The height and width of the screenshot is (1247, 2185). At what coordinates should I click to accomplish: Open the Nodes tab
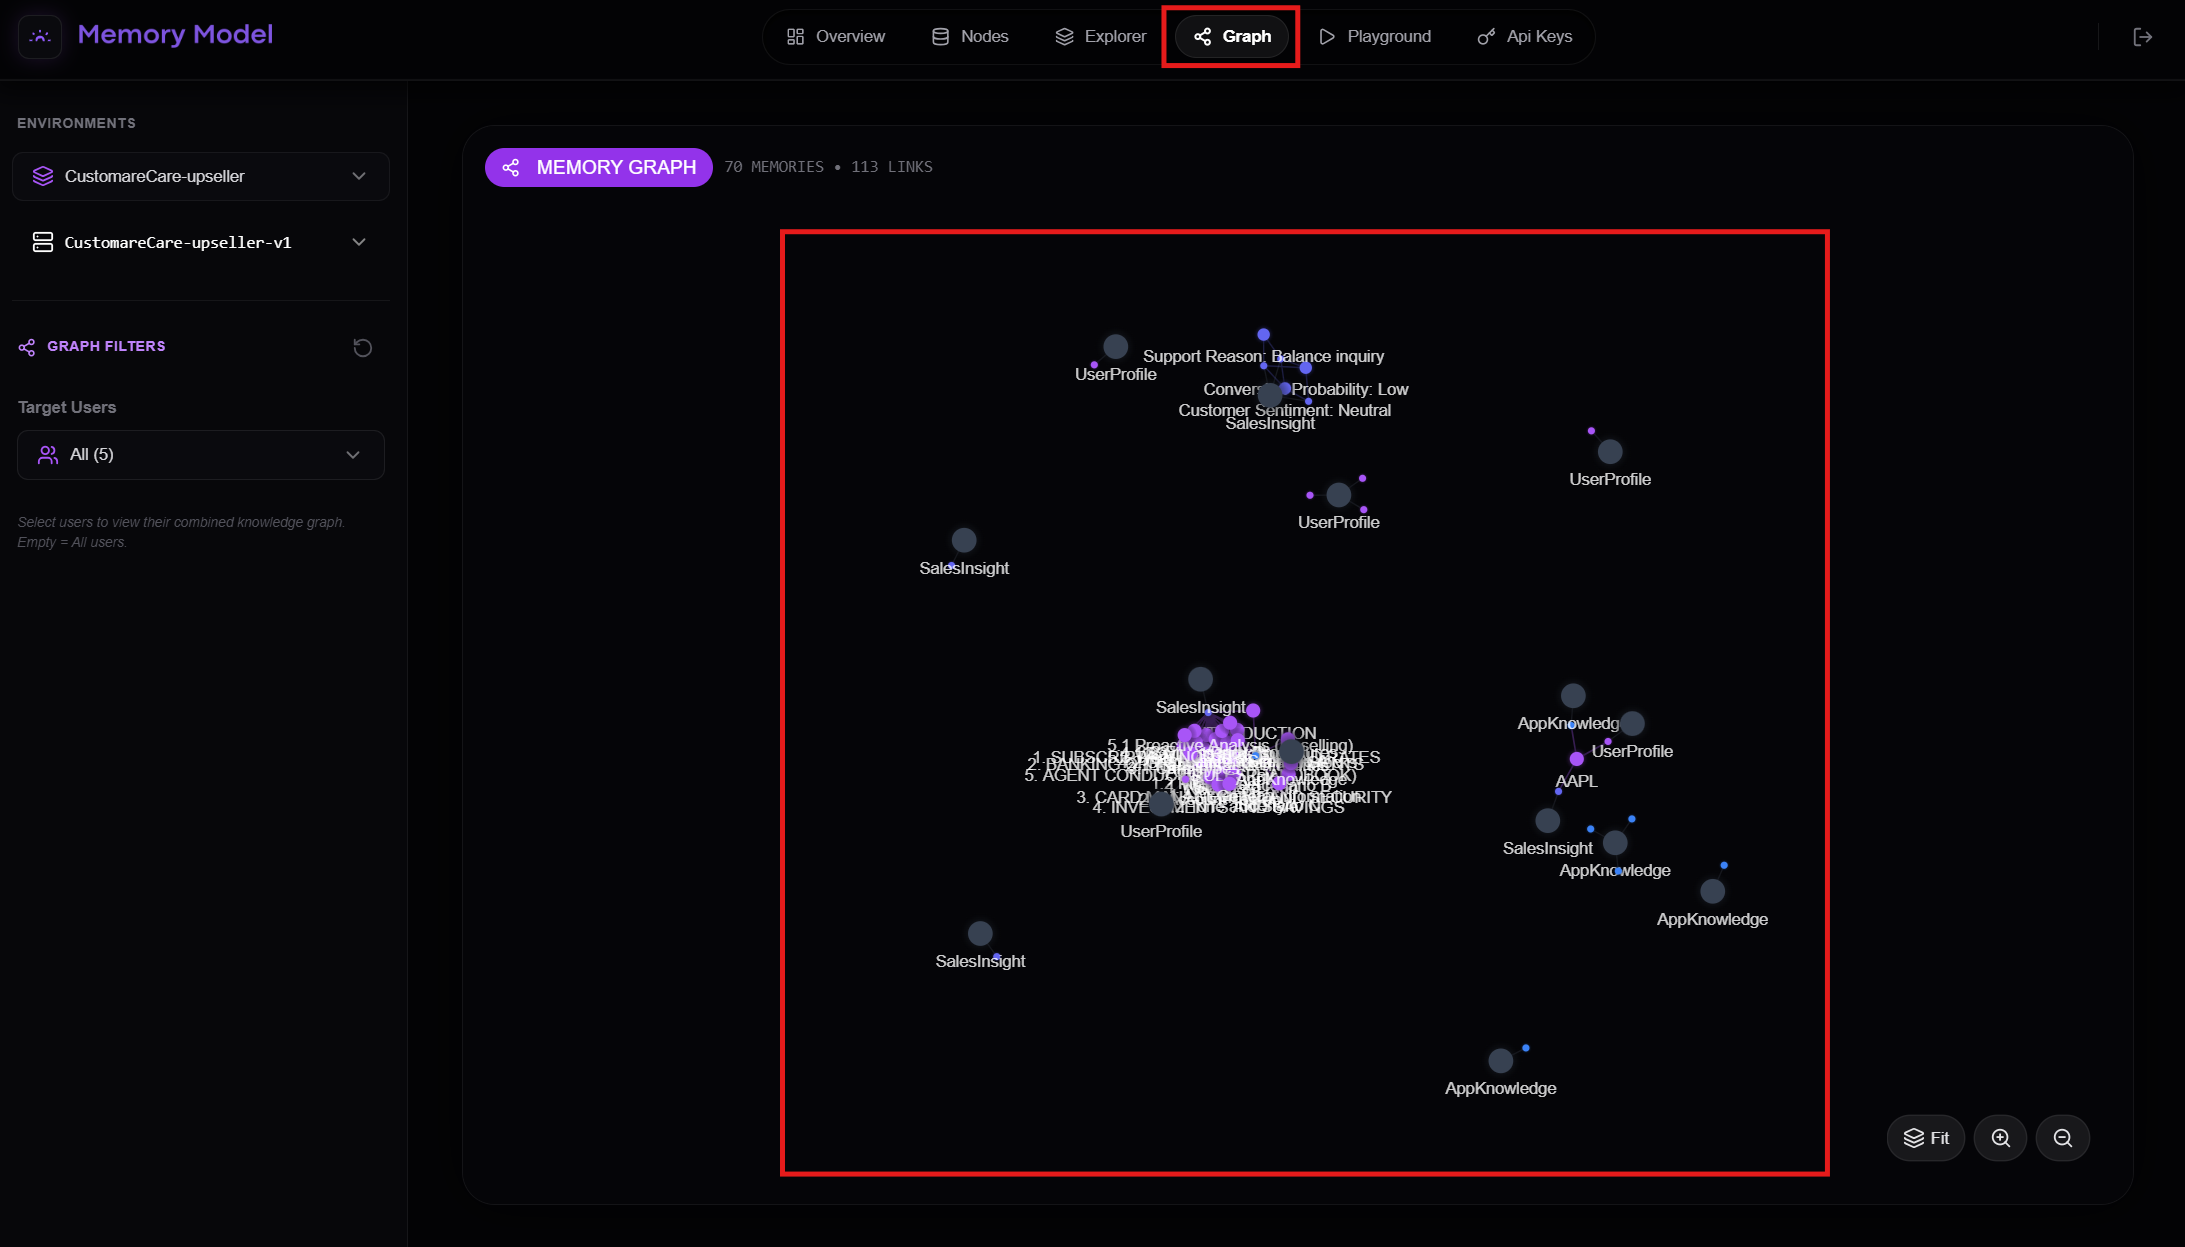tap(970, 37)
